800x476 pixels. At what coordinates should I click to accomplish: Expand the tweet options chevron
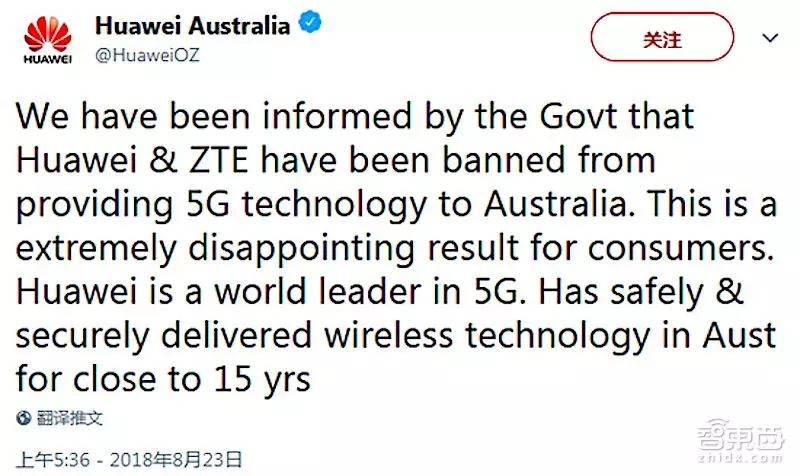(x=770, y=39)
